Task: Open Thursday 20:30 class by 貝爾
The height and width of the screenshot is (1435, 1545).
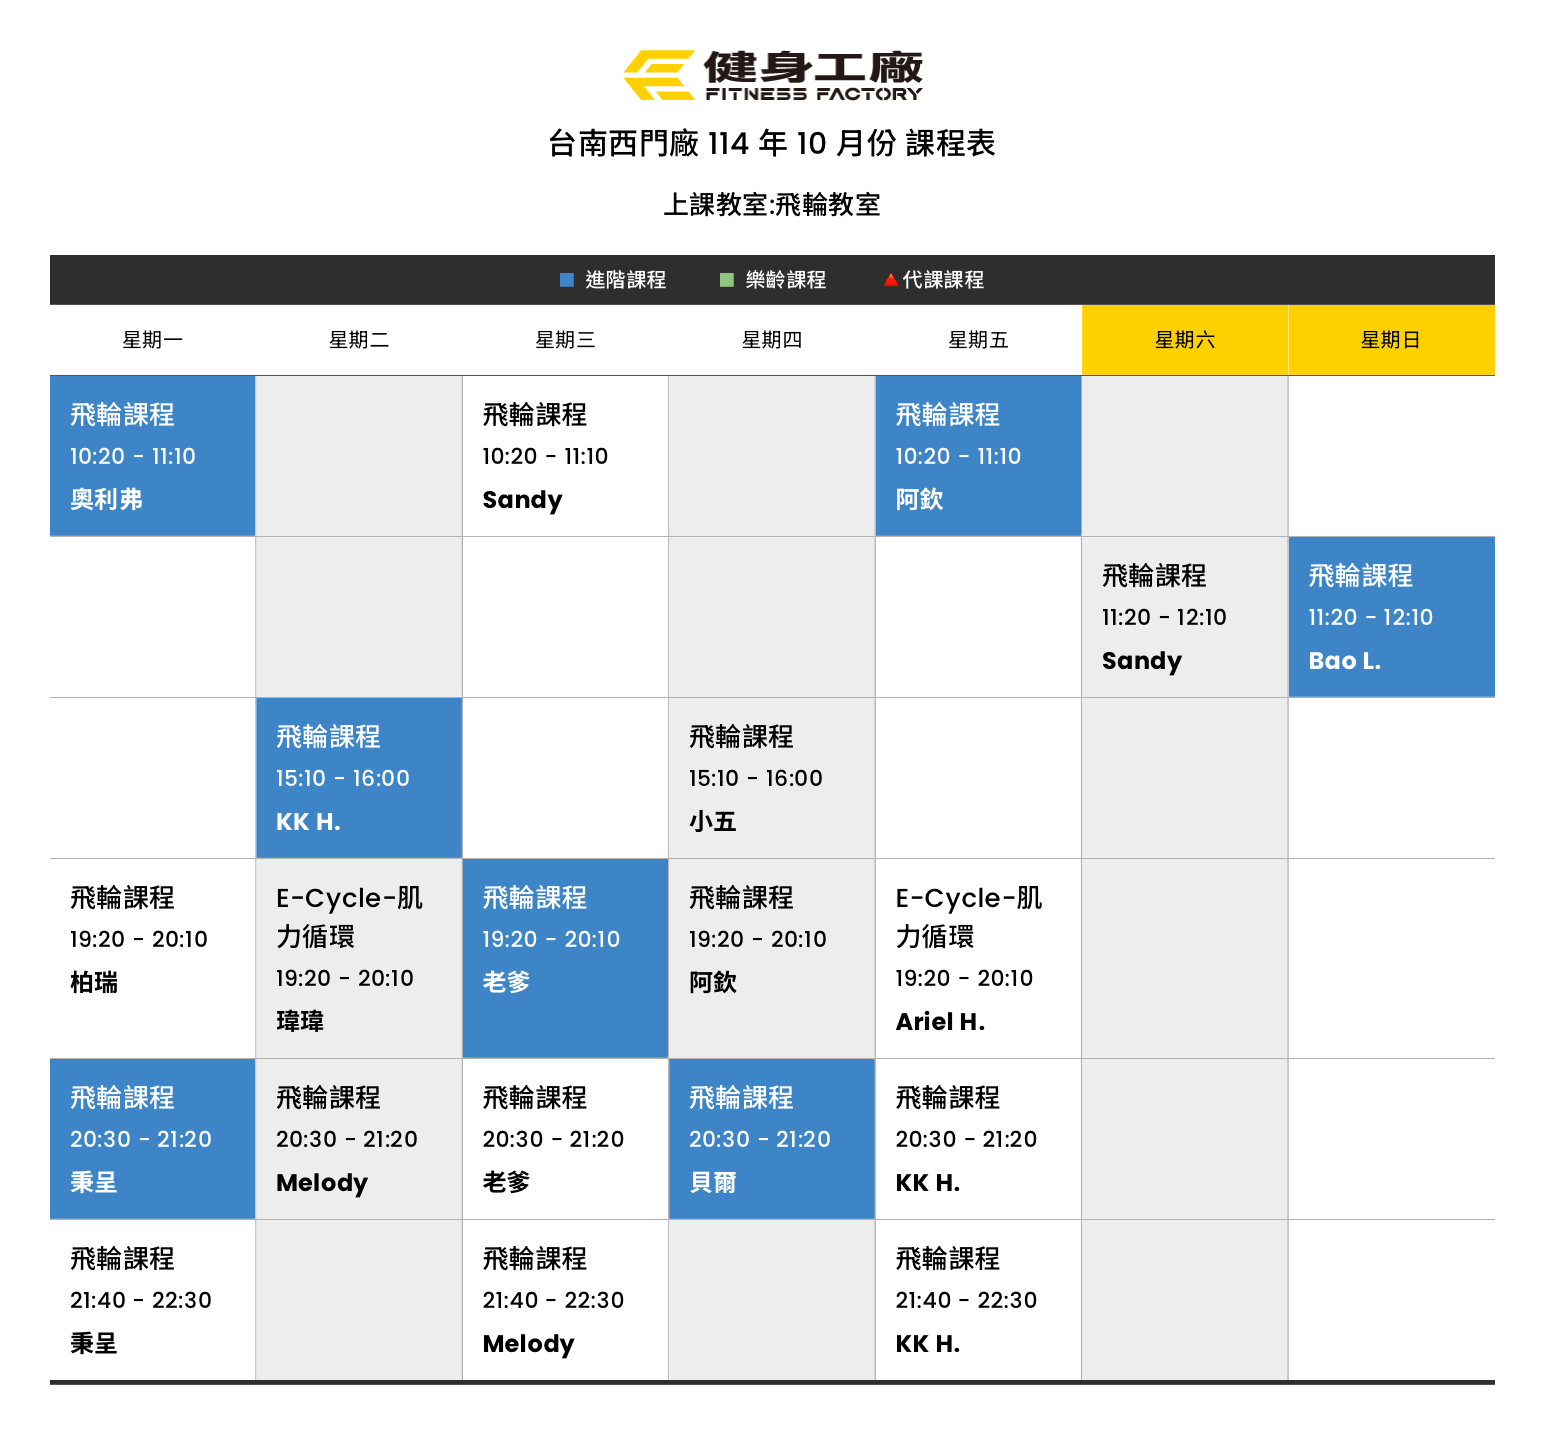Action: click(x=771, y=1139)
